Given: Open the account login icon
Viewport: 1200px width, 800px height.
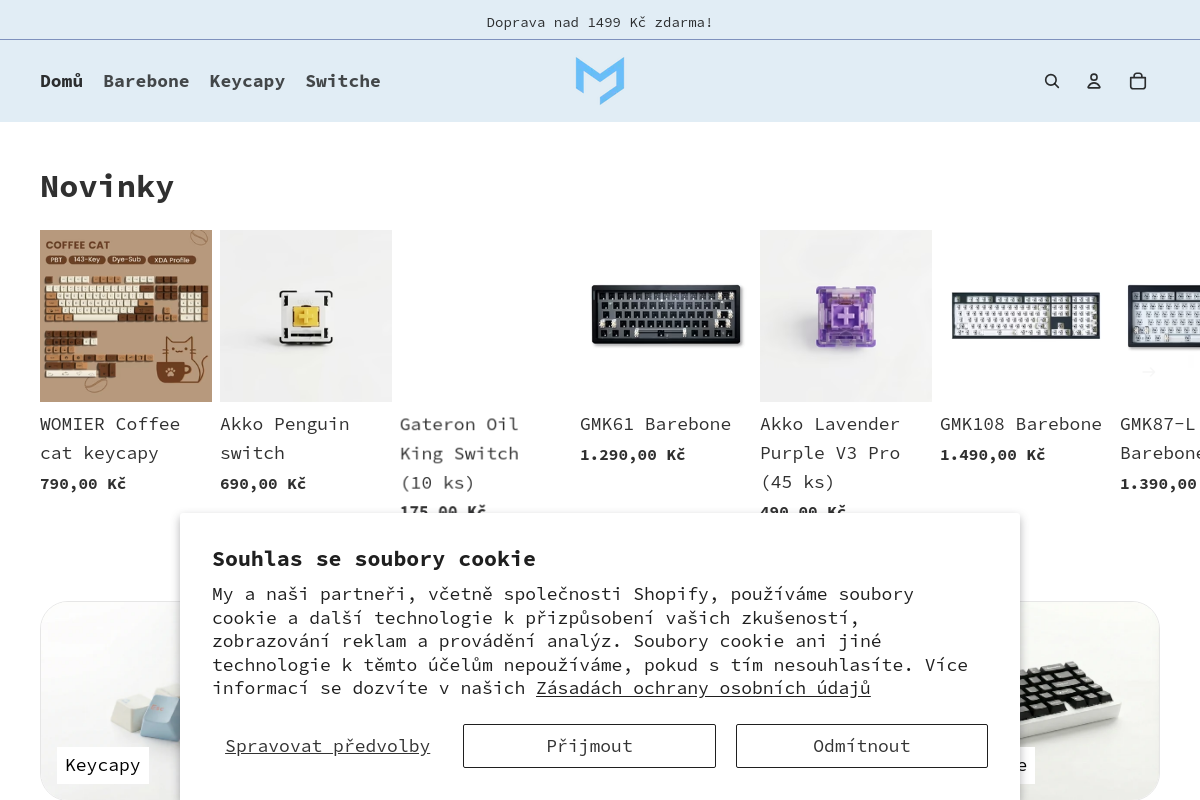Looking at the screenshot, I should tap(1094, 81).
